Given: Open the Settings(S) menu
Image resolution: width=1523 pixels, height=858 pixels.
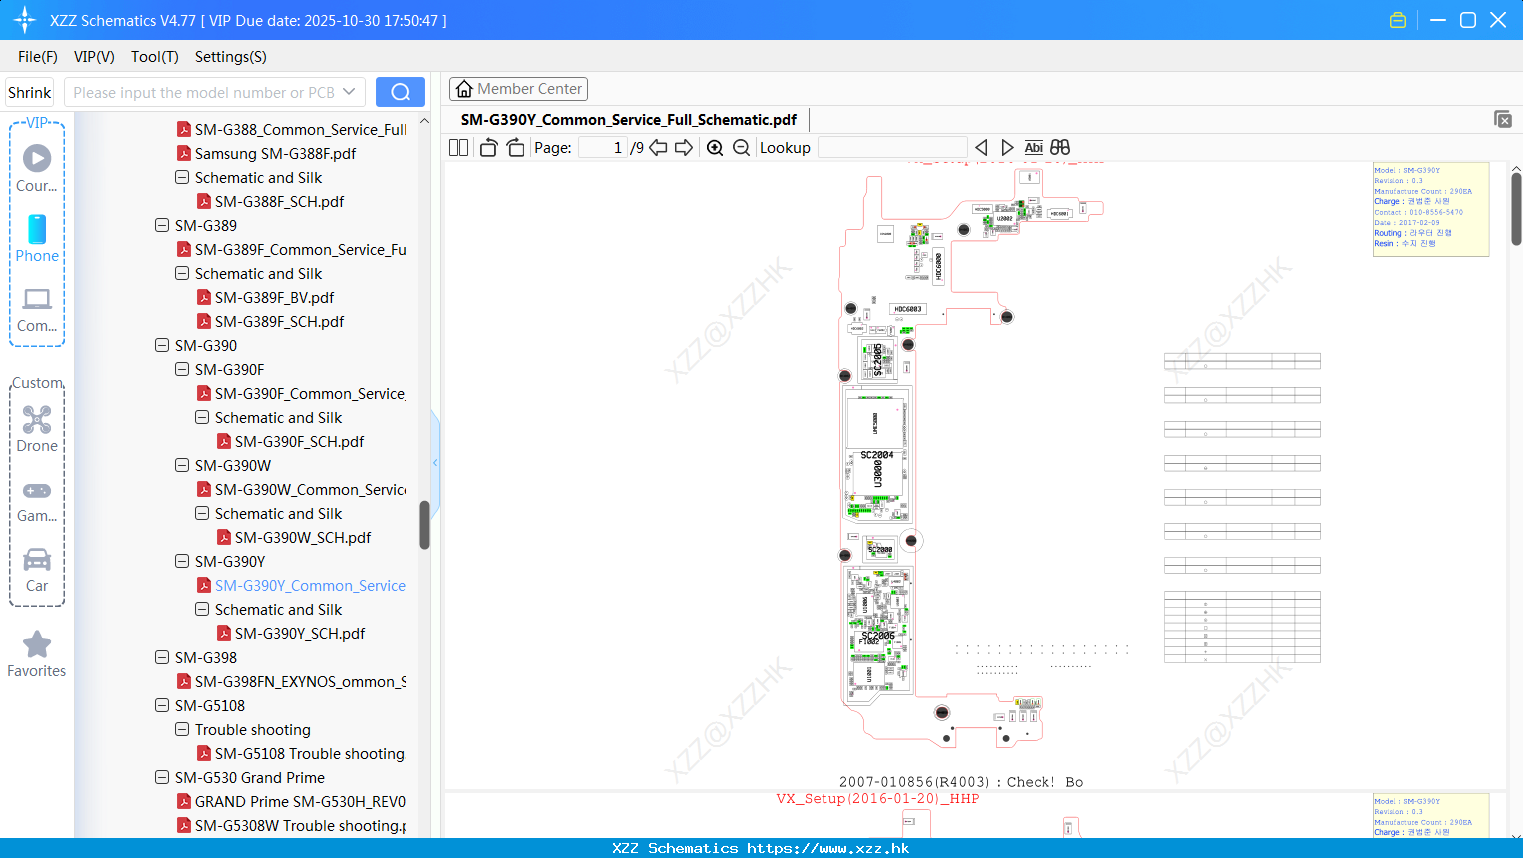Looking at the screenshot, I should click(x=231, y=57).
